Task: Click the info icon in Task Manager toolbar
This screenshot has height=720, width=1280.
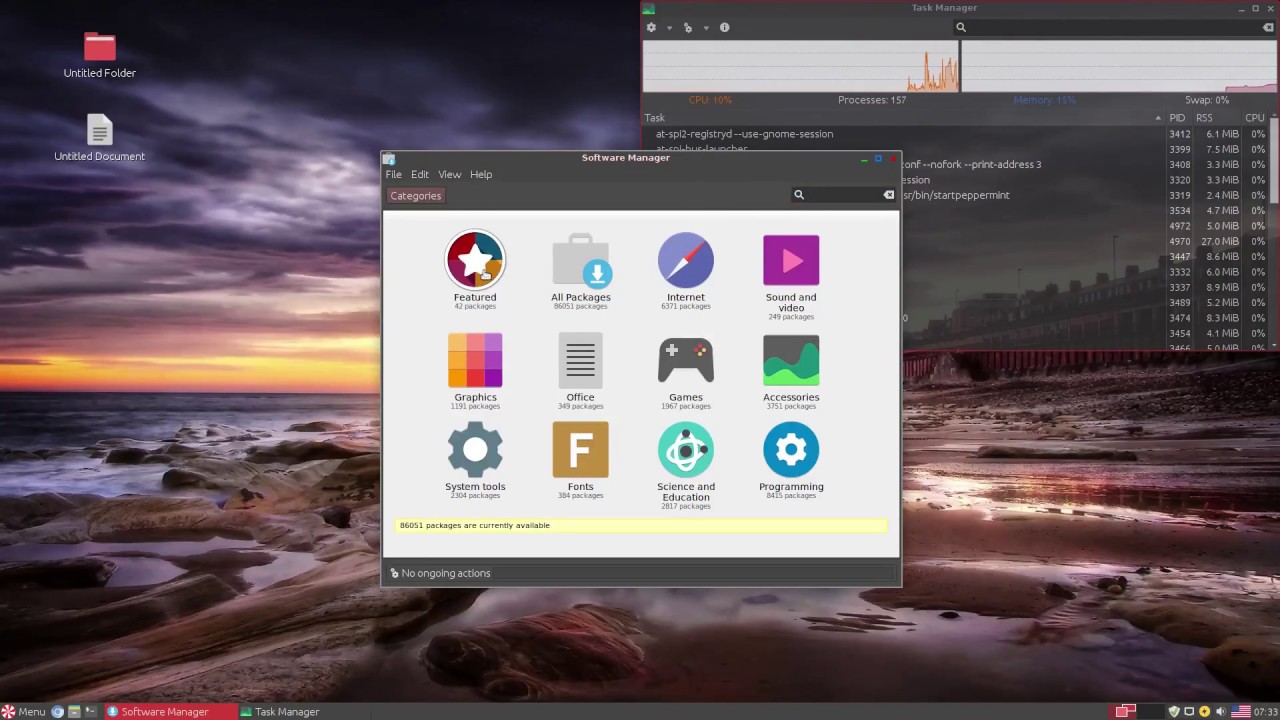Action: point(724,27)
